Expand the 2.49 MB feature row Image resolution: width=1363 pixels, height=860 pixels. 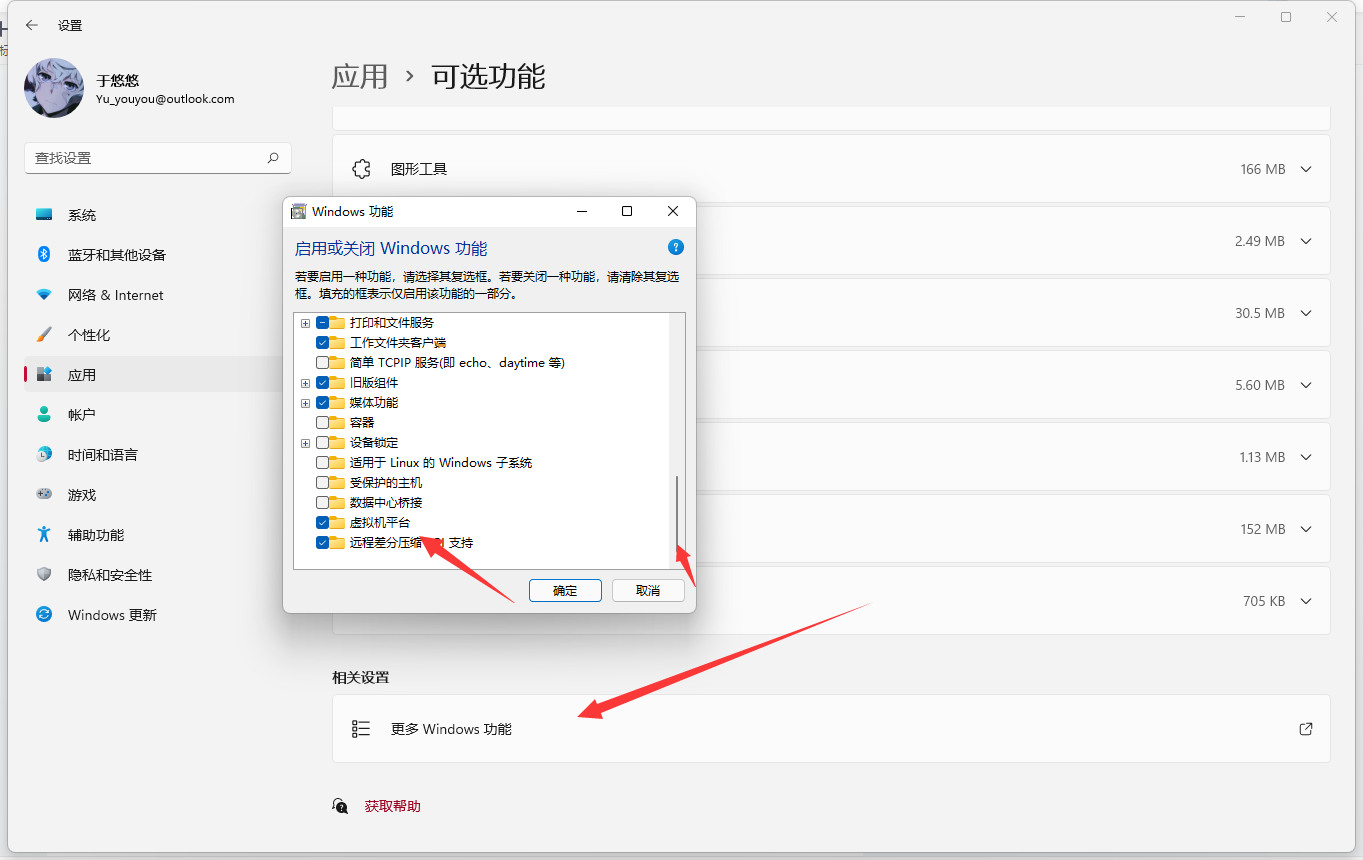coord(1305,241)
